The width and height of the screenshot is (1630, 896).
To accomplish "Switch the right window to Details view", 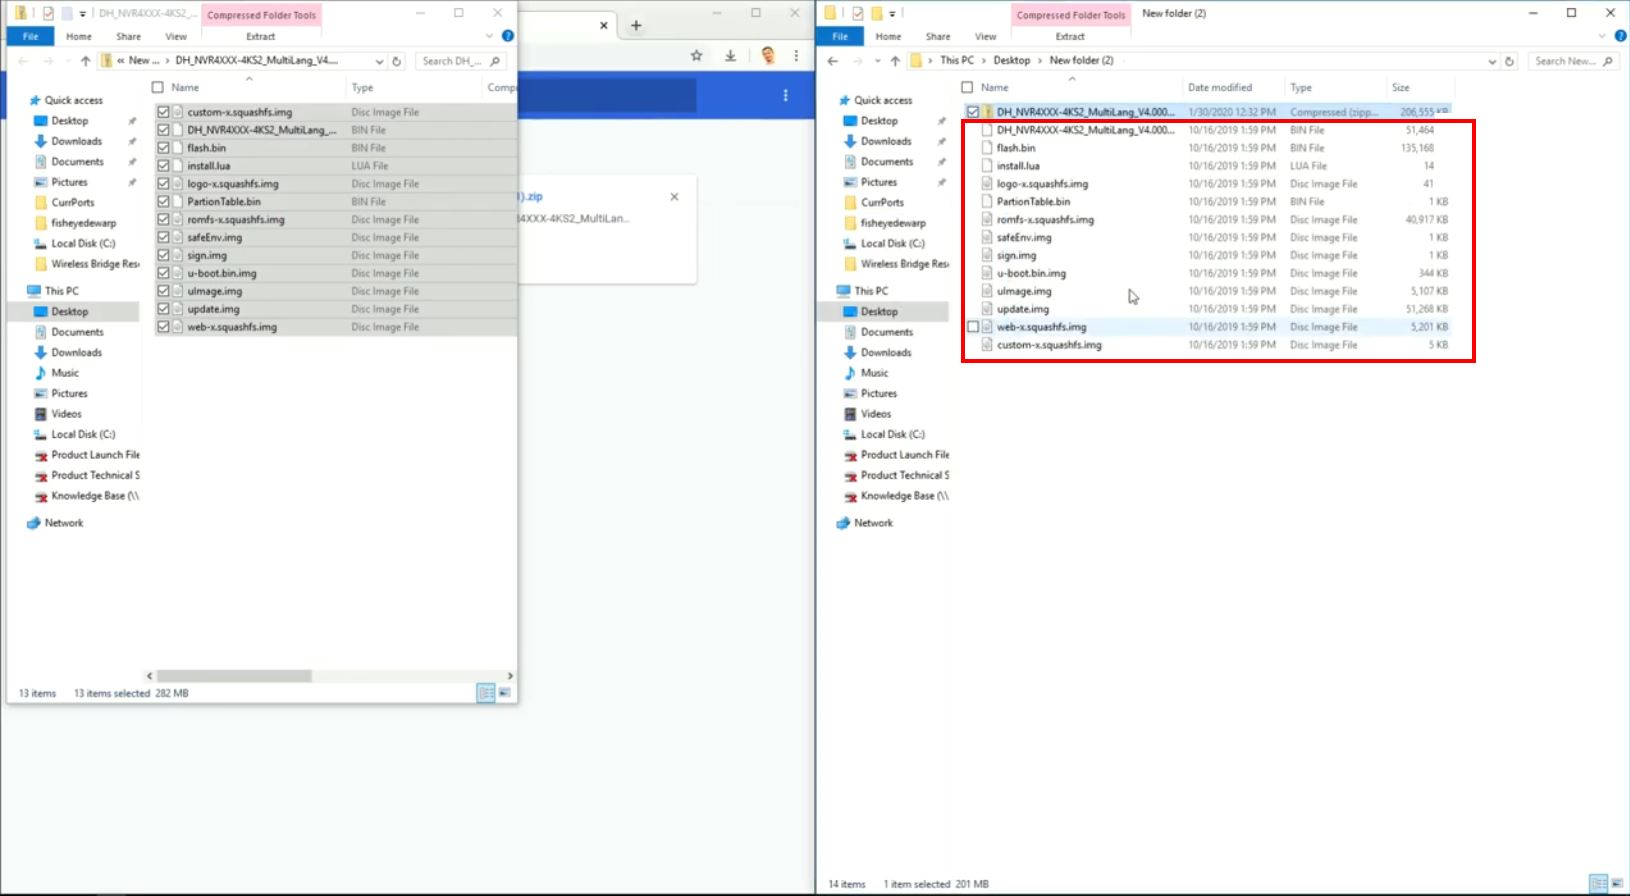I will (x=1599, y=884).
